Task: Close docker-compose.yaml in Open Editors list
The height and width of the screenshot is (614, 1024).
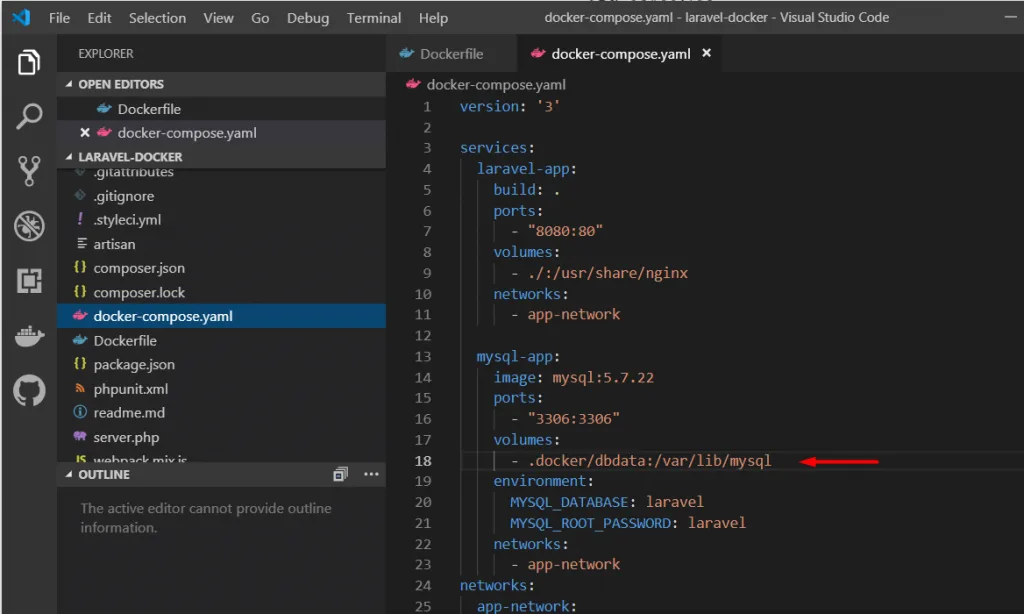Action: coord(84,133)
